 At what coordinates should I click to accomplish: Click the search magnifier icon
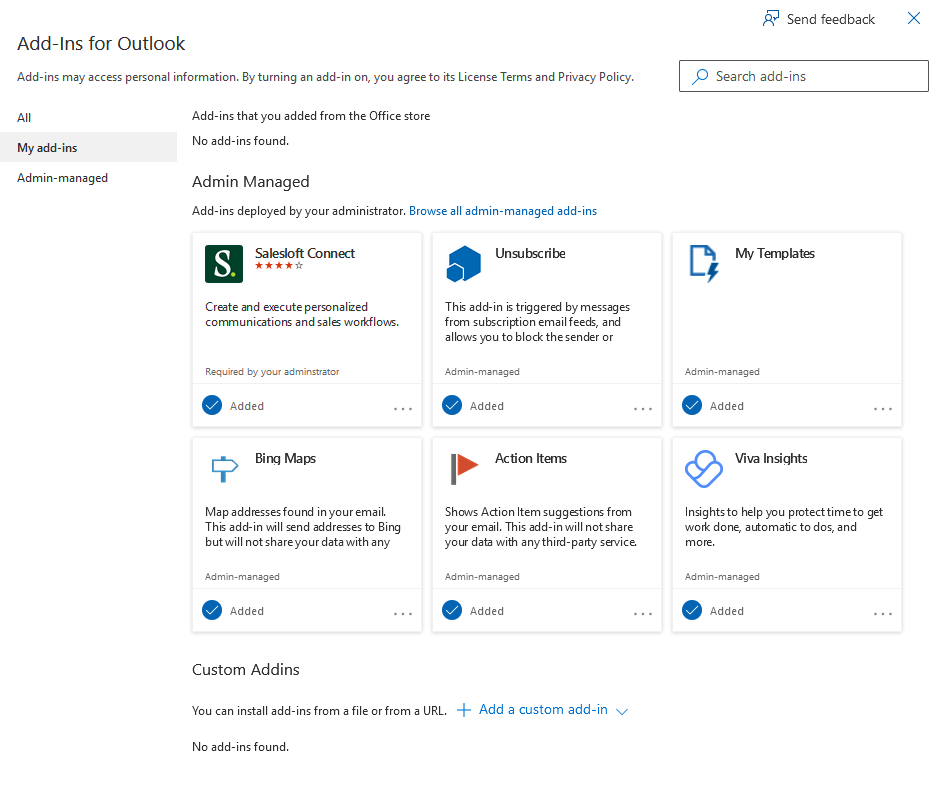tap(700, 76)
